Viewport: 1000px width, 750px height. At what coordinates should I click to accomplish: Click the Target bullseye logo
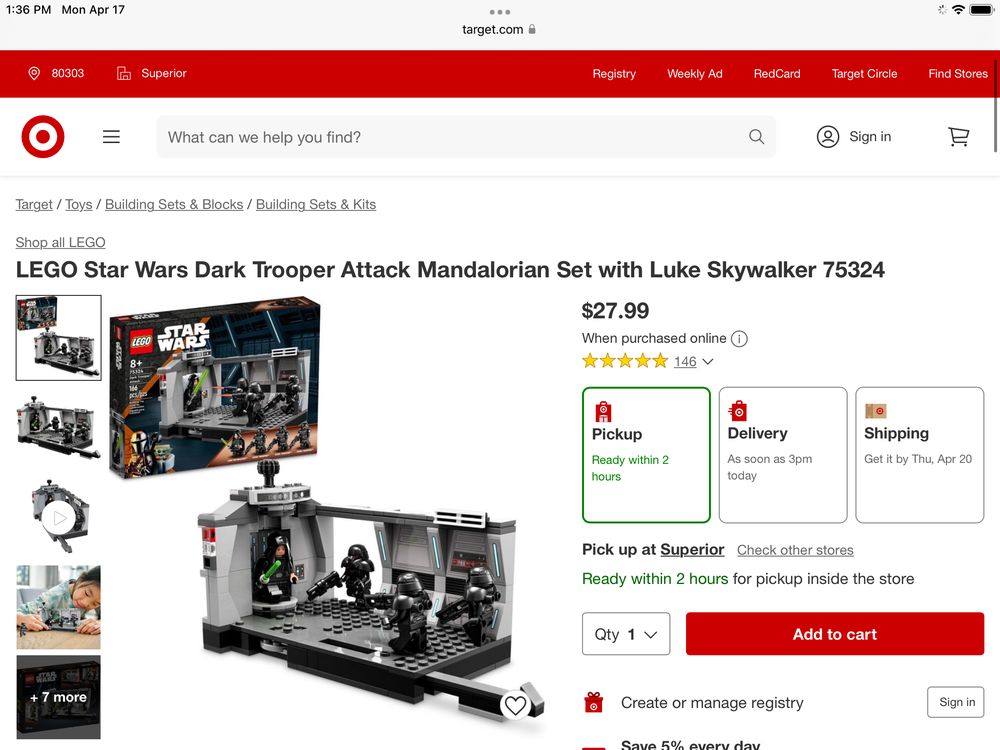[43, 136]
